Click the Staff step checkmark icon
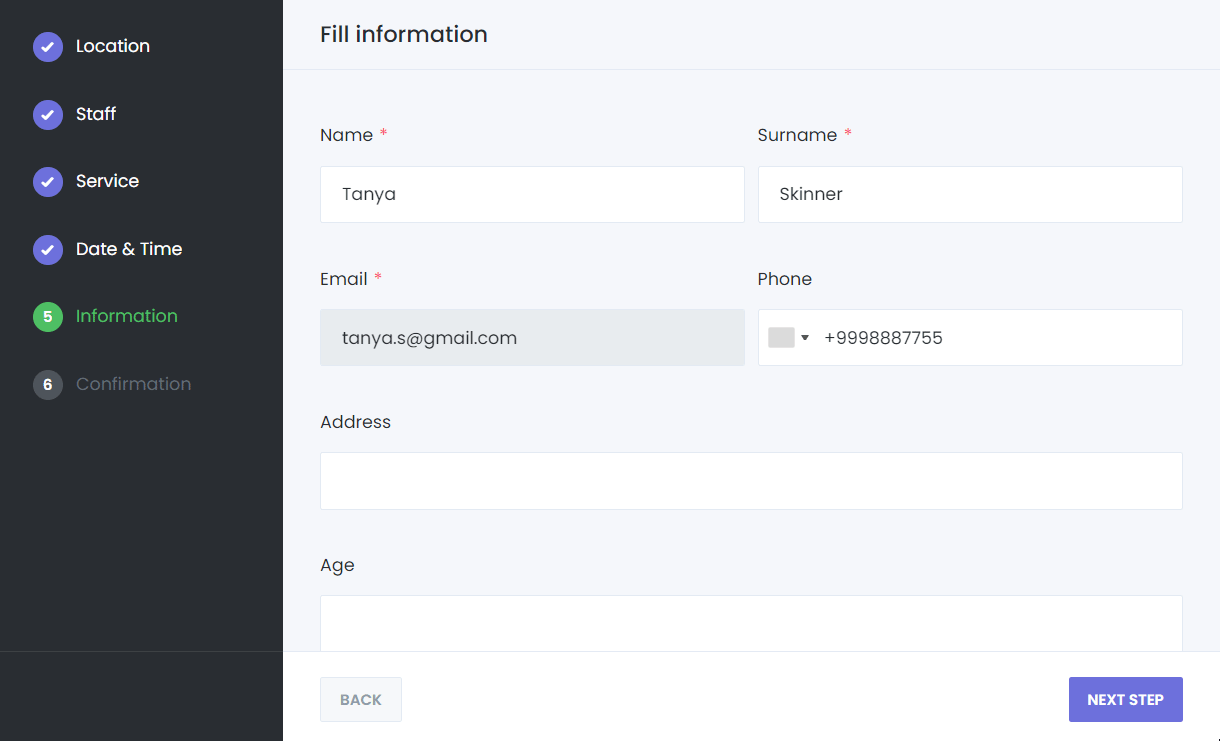 [x=47, y=115]
